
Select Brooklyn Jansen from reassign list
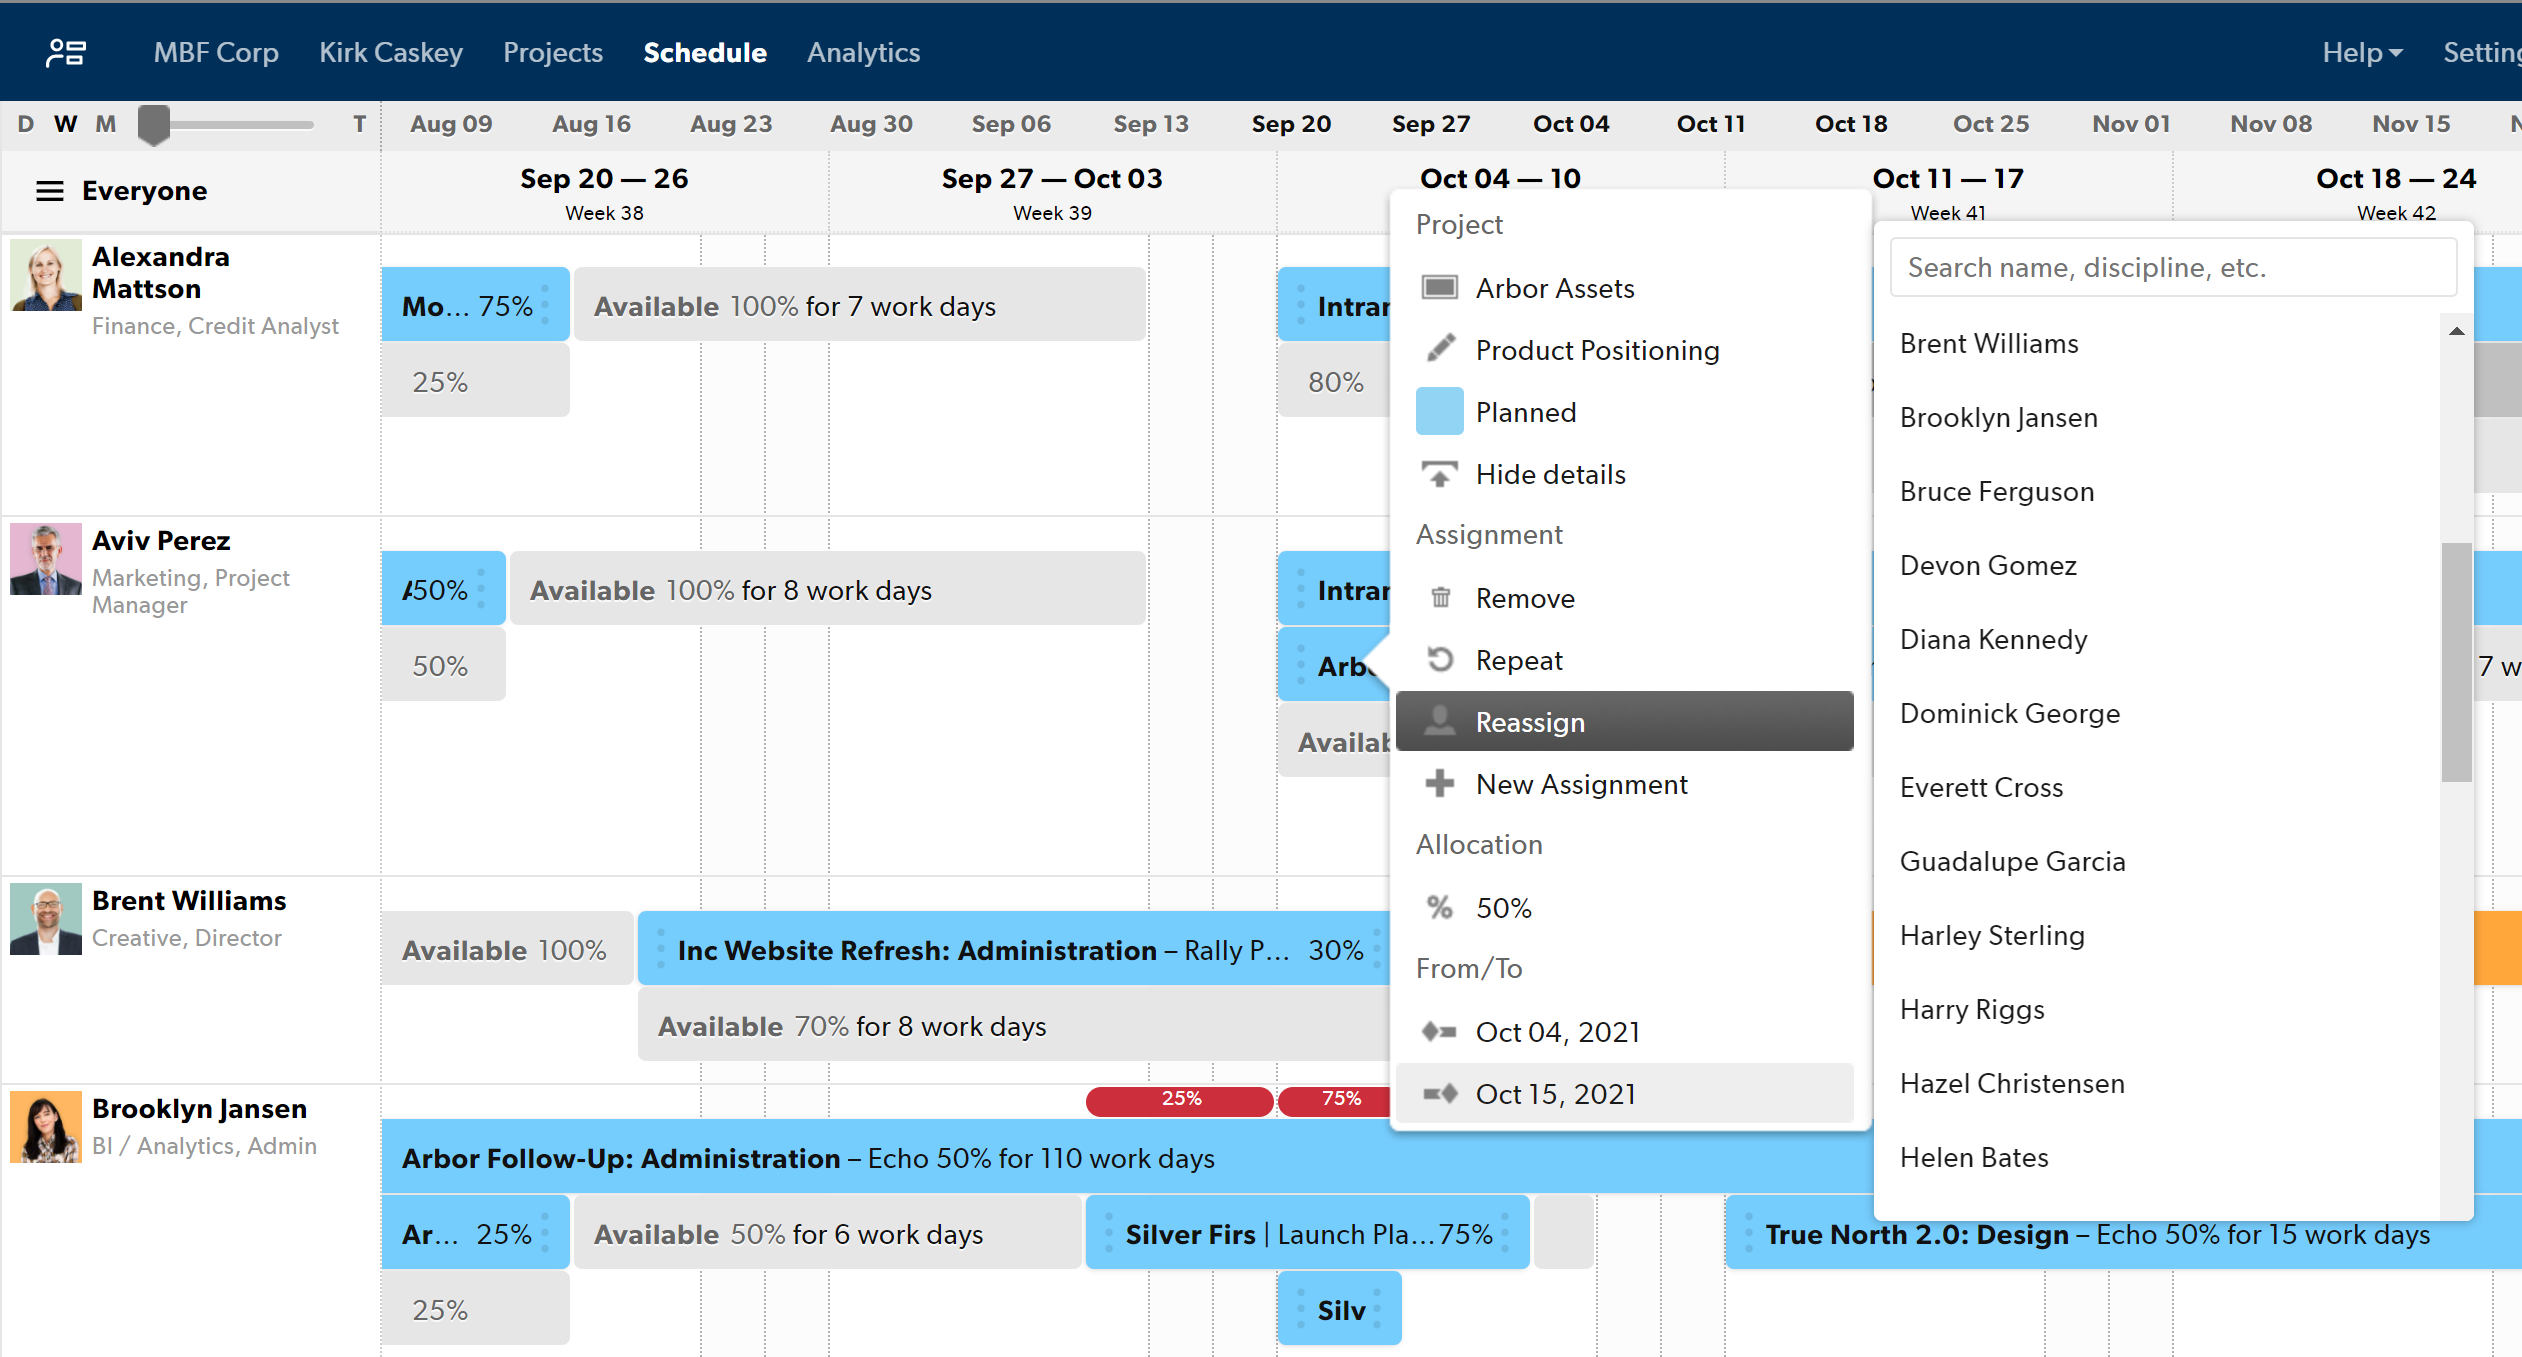2001,416
